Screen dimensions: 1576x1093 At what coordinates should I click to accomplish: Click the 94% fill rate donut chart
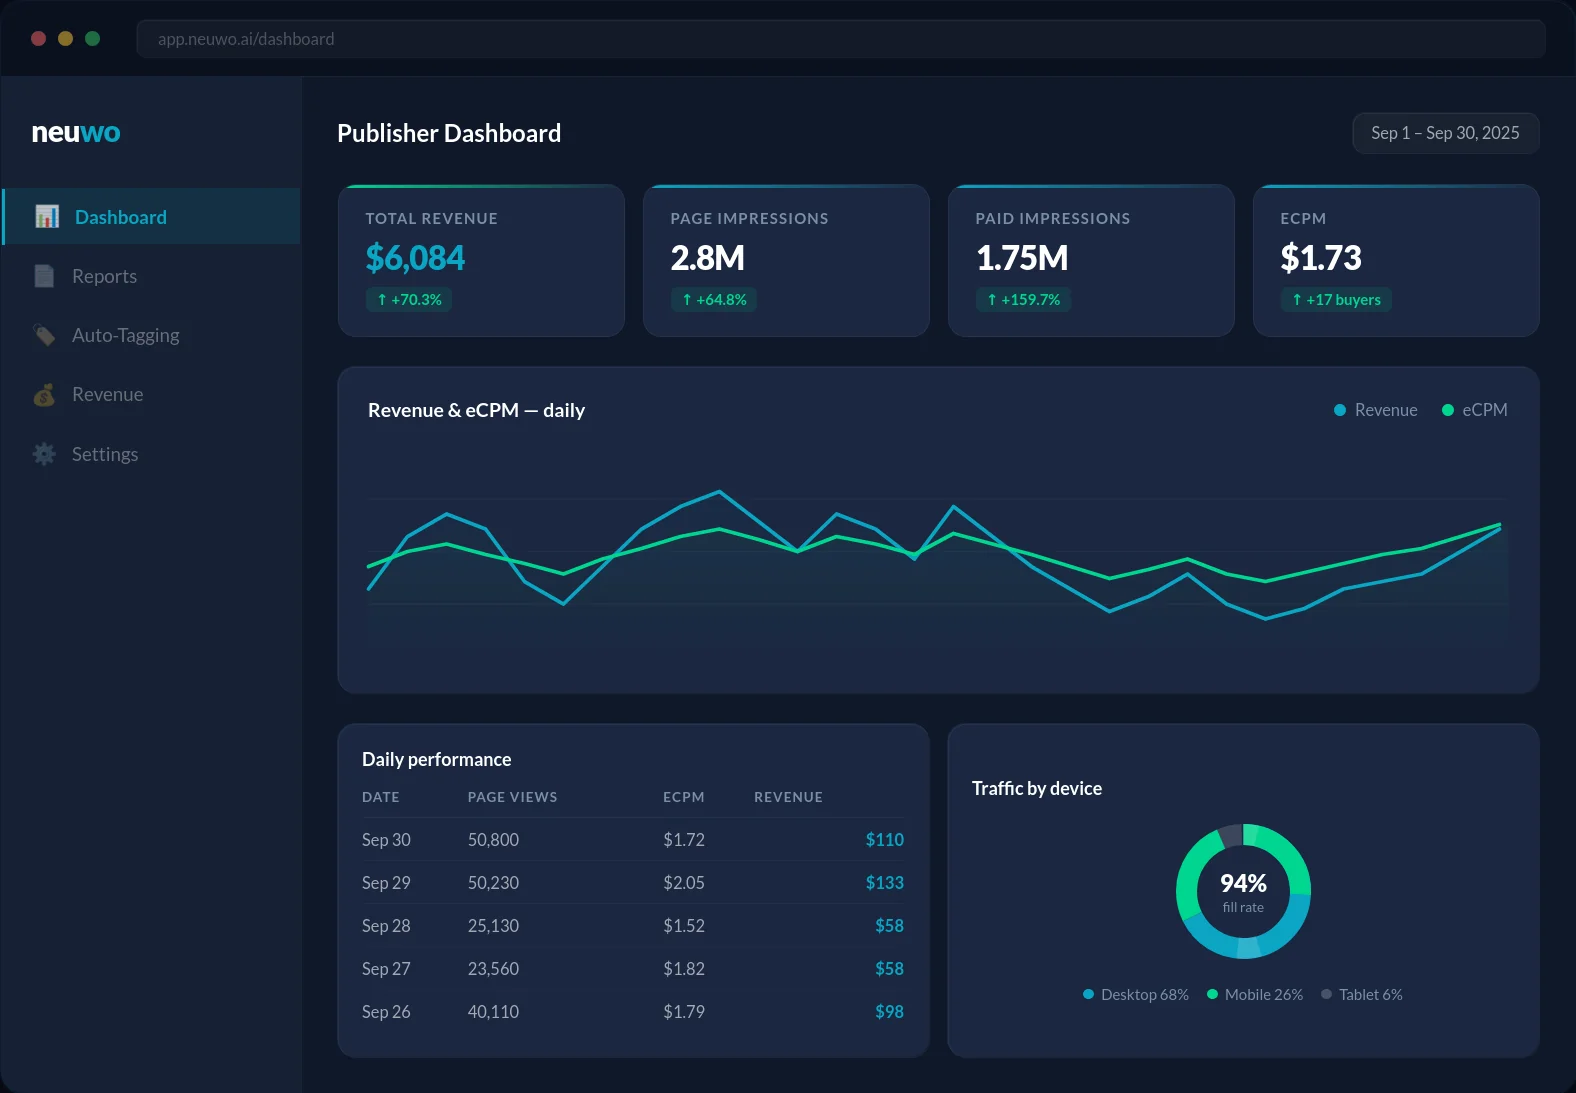1243,891
